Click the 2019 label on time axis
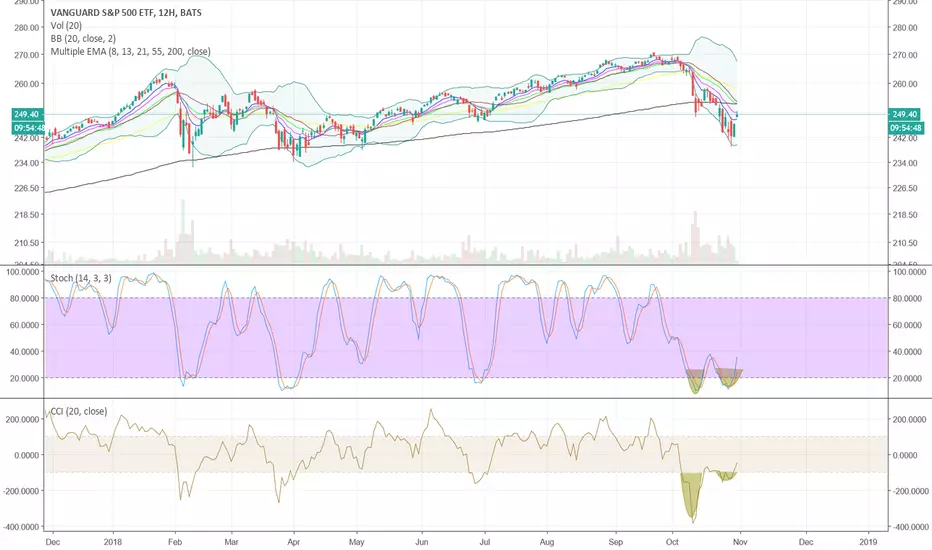Image resolution: width=932 pixels, height=550 pixels. click(x=868, y=542)
